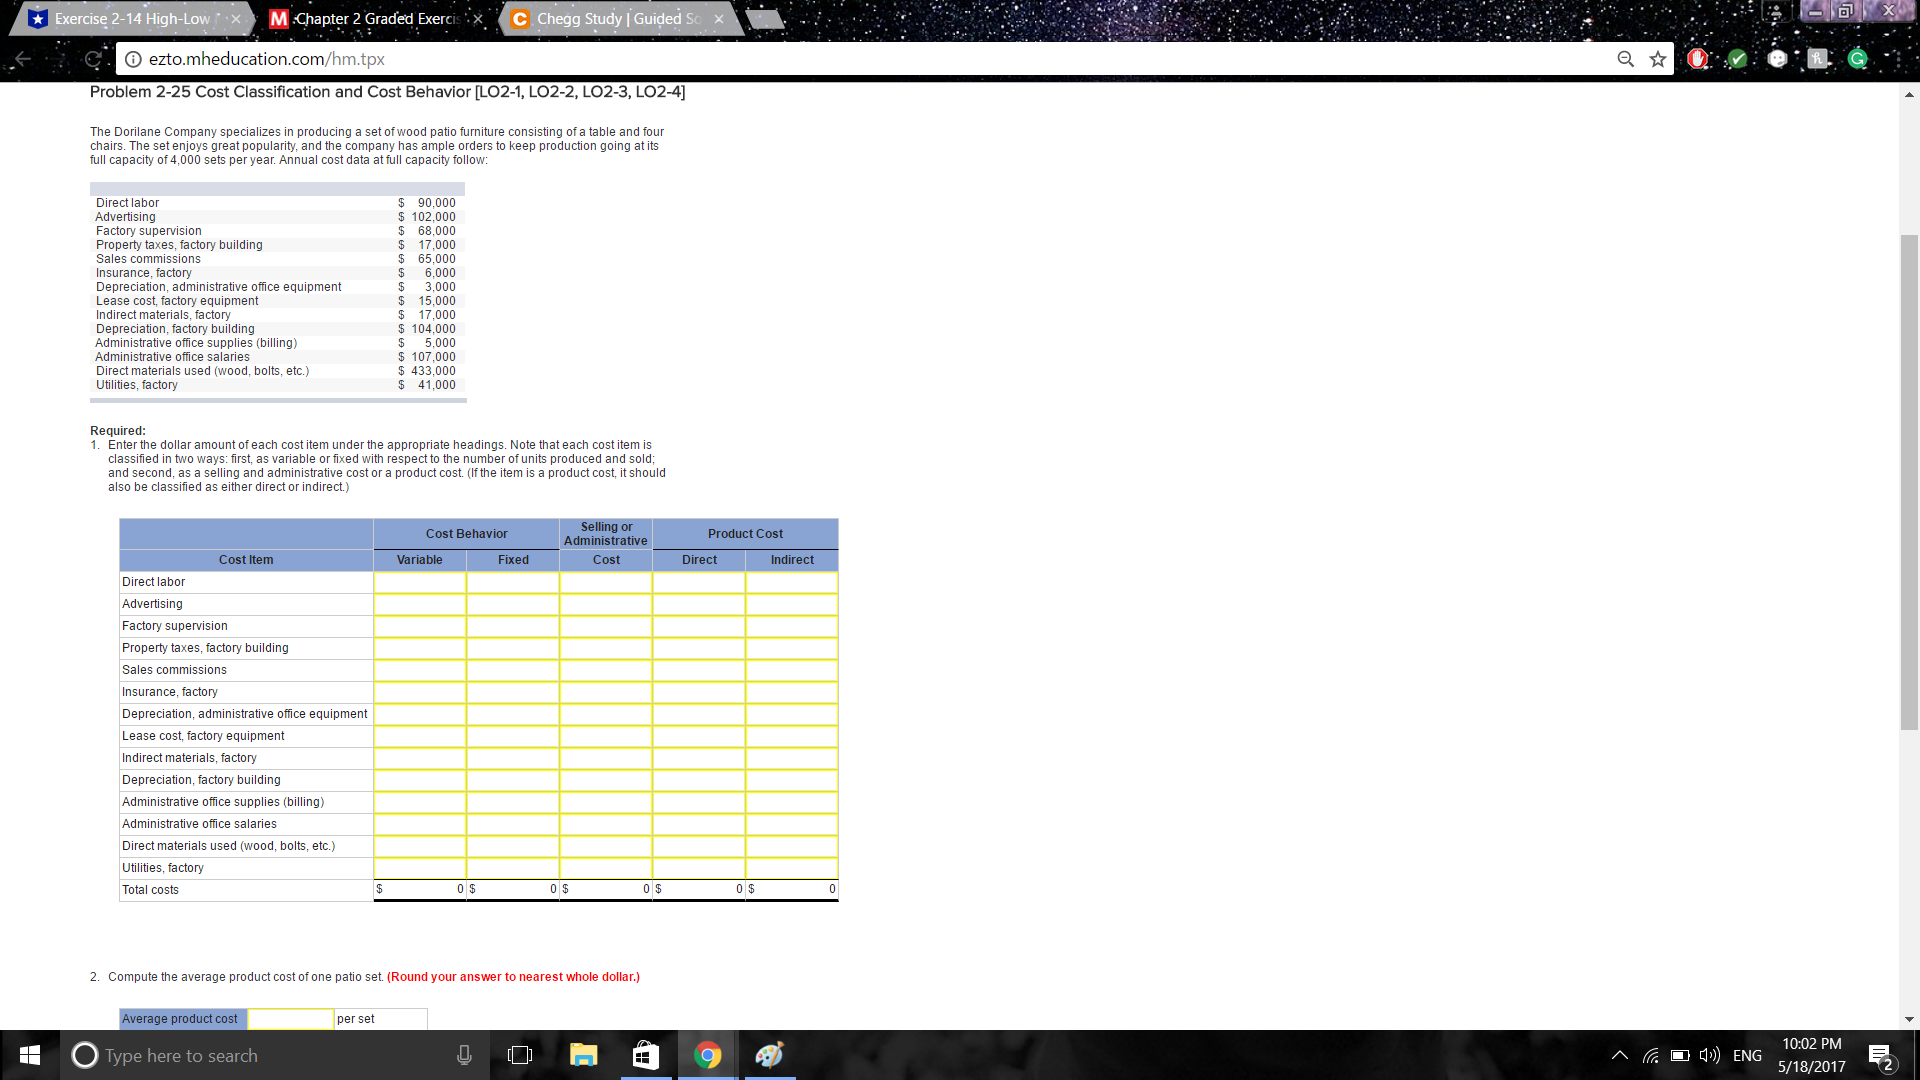Open the Honey extension icon
Viewport: 1920px width, 1080px height.
point(1816,58)
